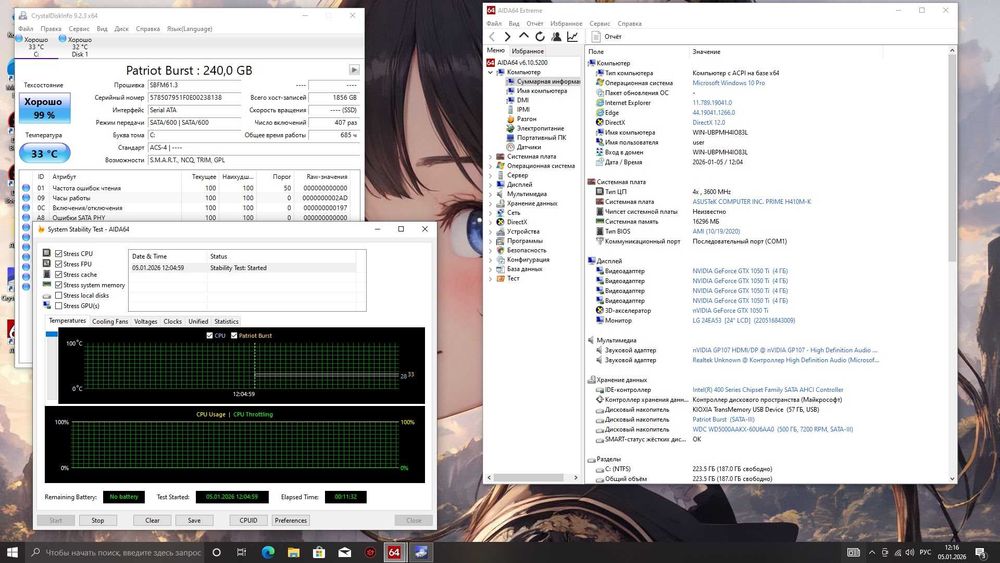Open File Explorer from the taskbar
1000x563 pixels.
point(293,552)
